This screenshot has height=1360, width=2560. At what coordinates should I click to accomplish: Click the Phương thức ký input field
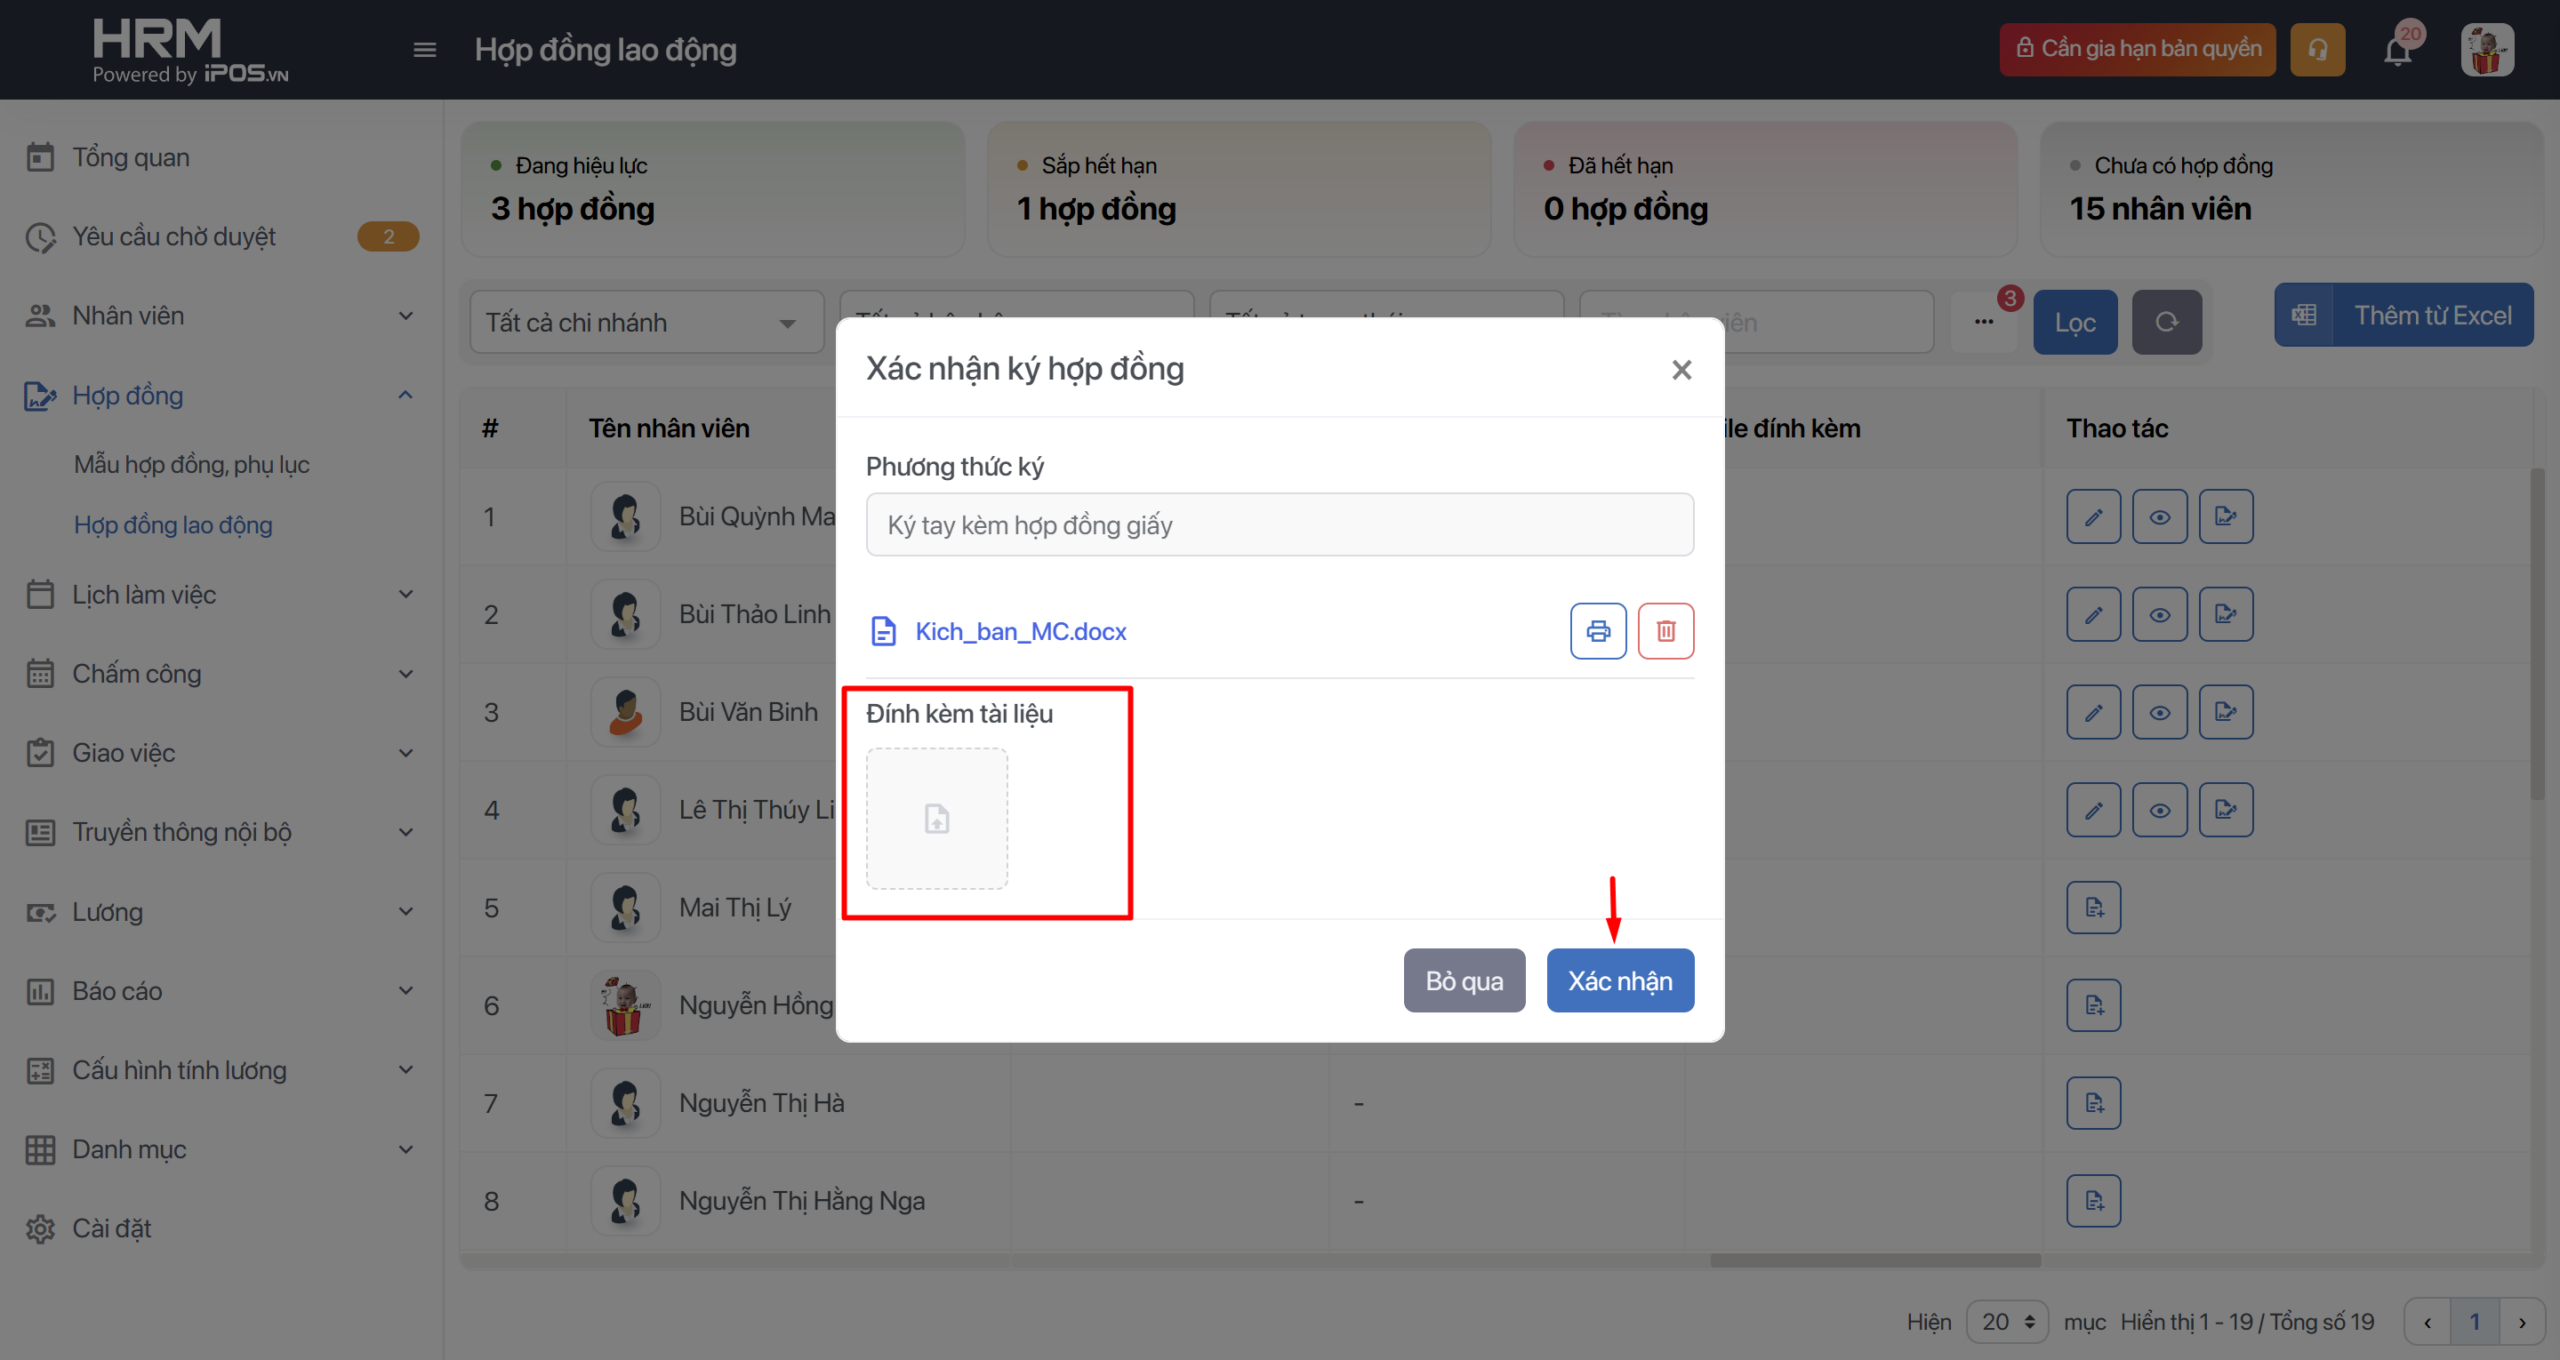[1279, 525]
